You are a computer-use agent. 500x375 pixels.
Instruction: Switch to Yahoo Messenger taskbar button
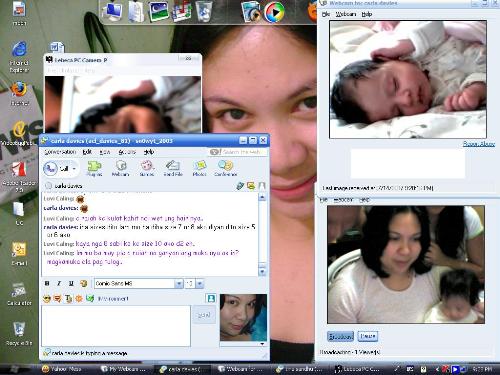62,369
